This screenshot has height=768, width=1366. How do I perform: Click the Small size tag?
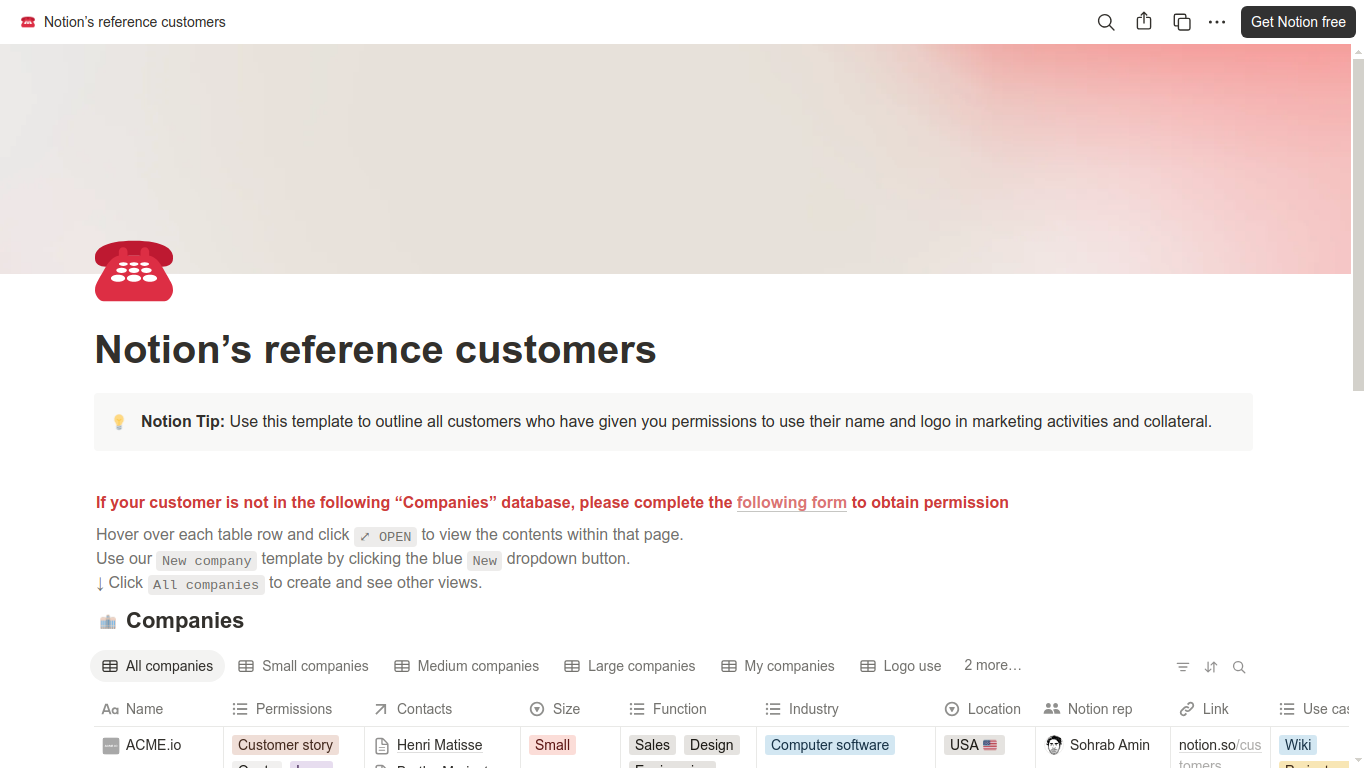point(552,745)
